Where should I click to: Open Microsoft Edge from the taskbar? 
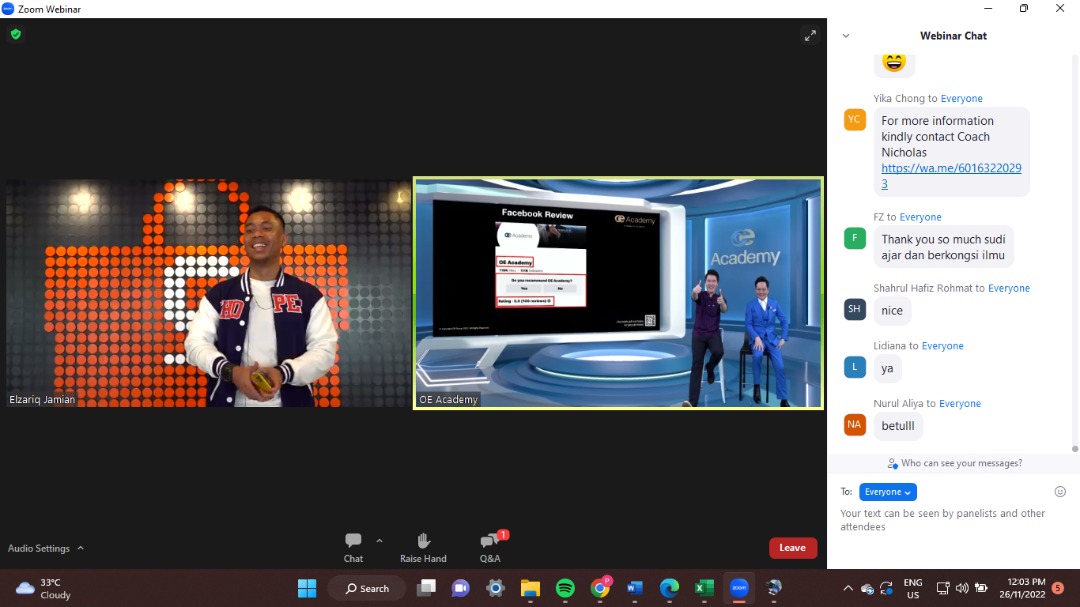pos(669,588)
